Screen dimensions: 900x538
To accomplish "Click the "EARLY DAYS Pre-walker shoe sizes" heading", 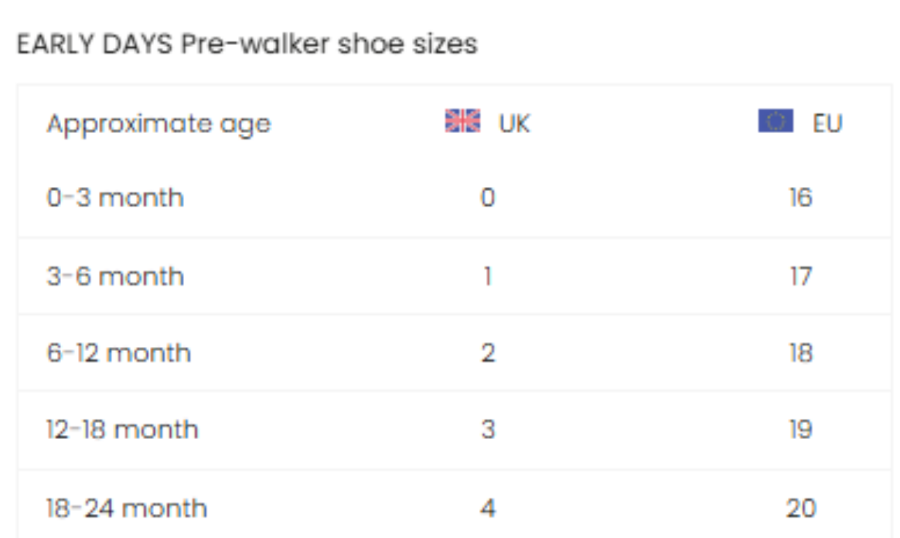I will 247,45.
